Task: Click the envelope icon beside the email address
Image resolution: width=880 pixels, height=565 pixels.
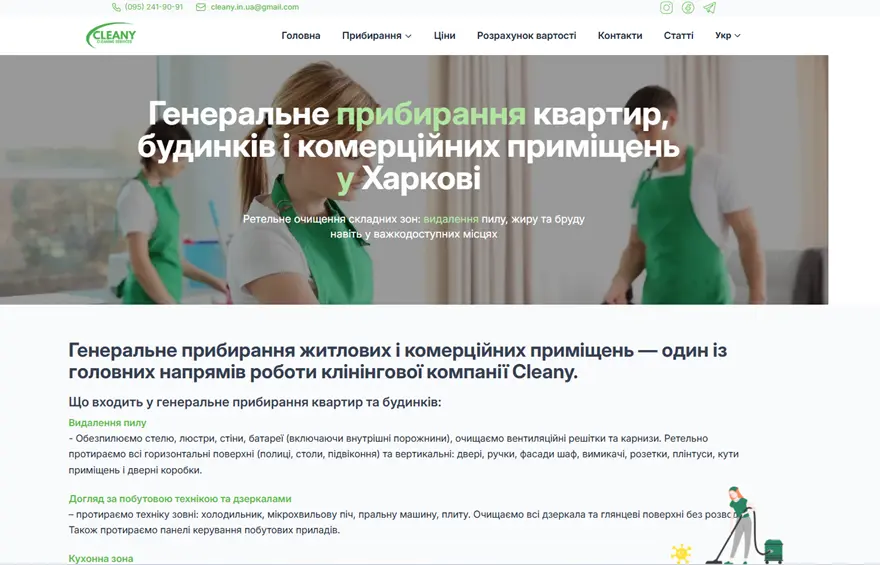Action: point(201,7)
